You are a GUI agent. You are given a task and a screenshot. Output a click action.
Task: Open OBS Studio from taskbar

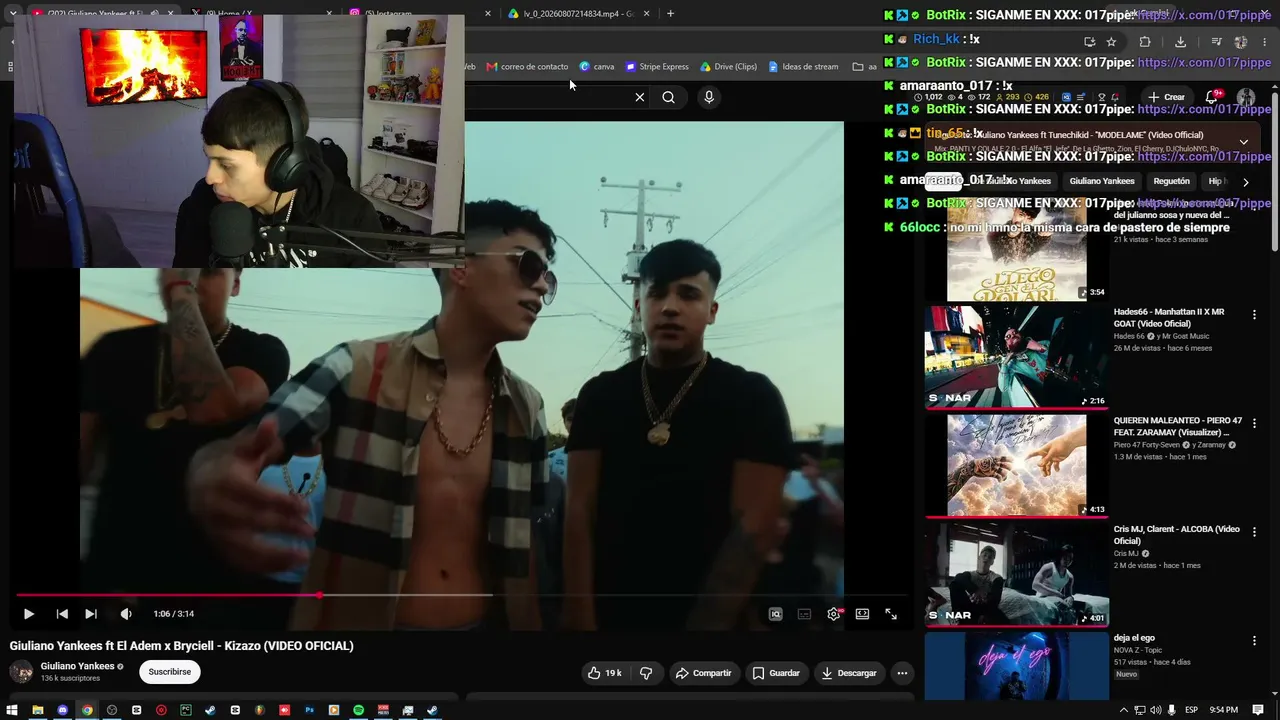click(x=112, y=710)
